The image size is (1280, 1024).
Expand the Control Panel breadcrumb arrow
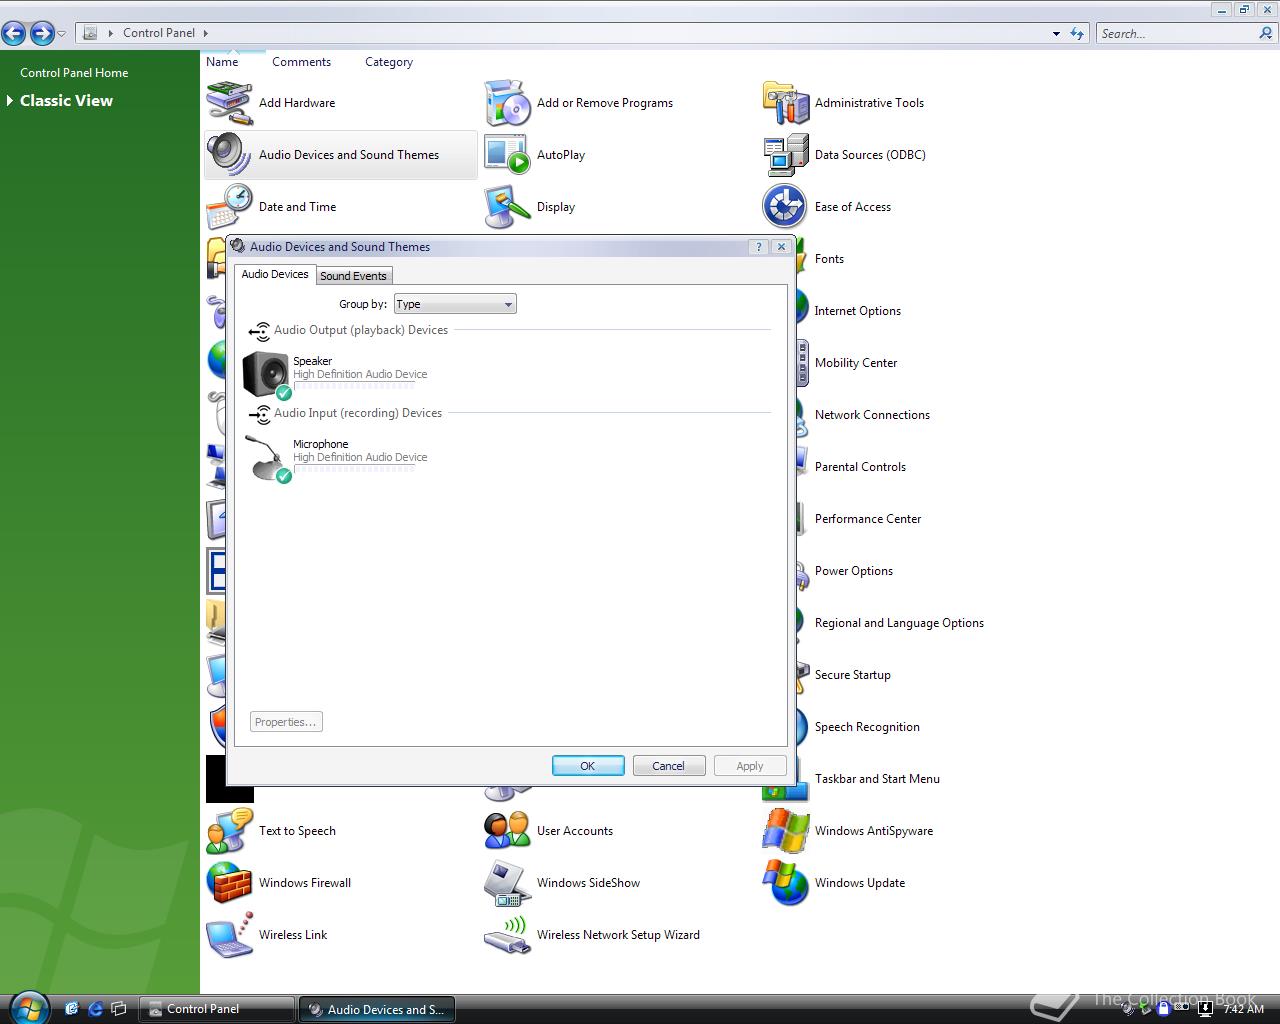coord(206,33)
